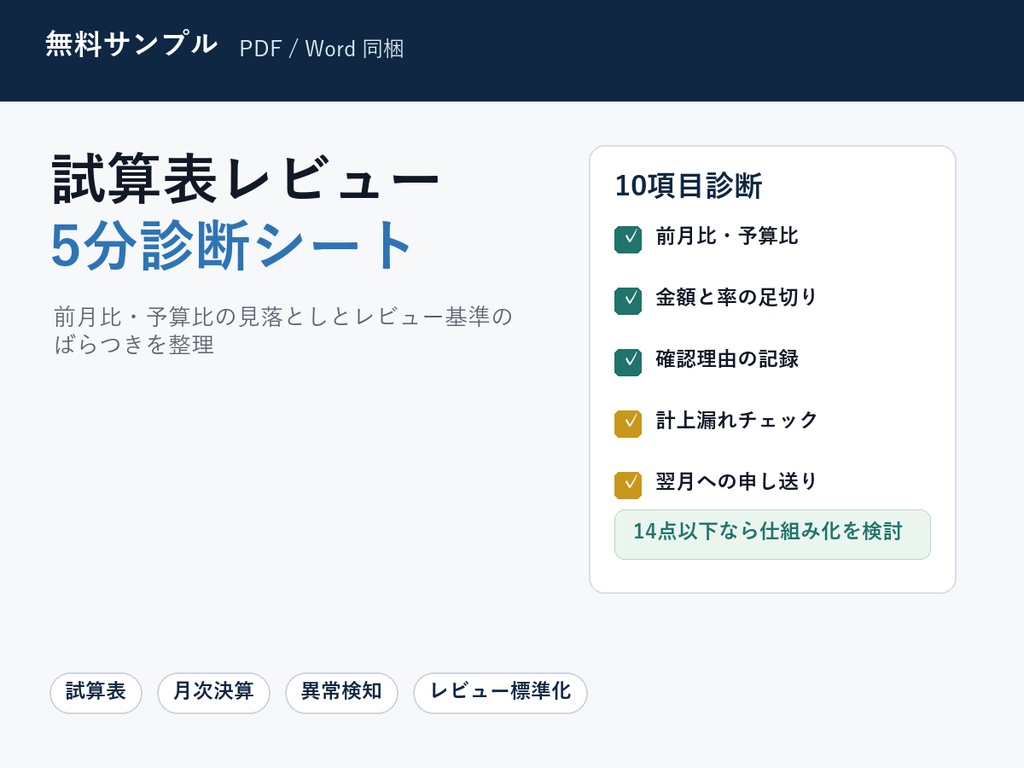Screen dimensions: 1024x768
Task: Click the 5分診断シート blue heading
Action: pos(231,245)
